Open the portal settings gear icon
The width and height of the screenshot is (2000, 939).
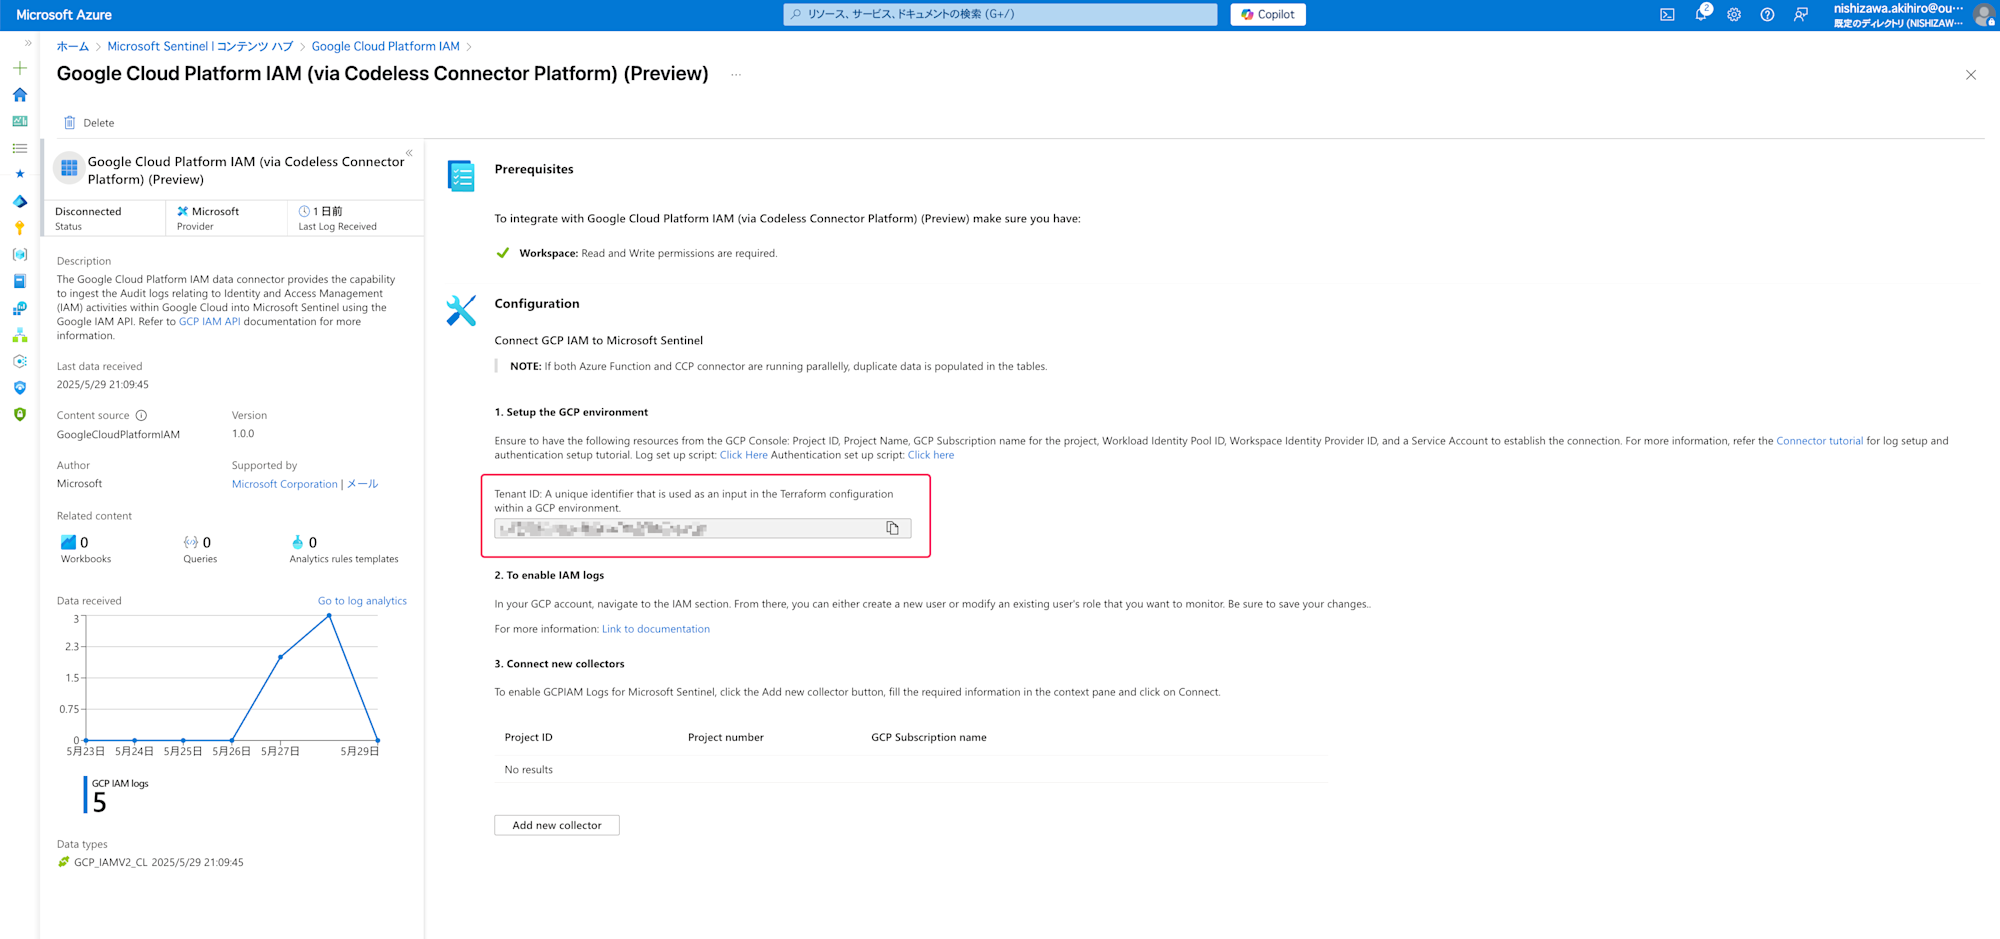(x=1734, y=15)
